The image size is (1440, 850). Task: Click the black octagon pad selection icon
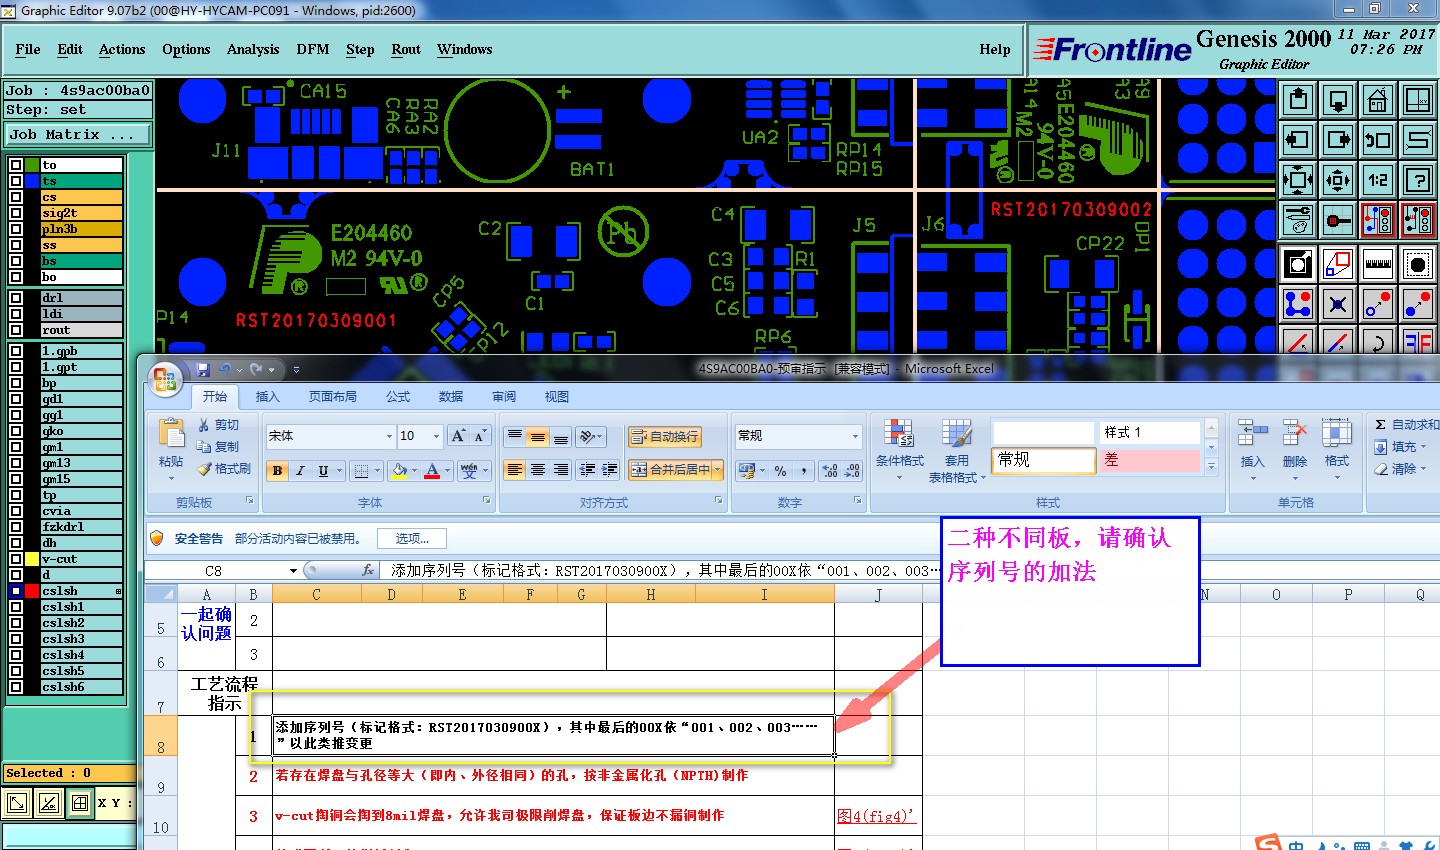(x=1418, y=264)
